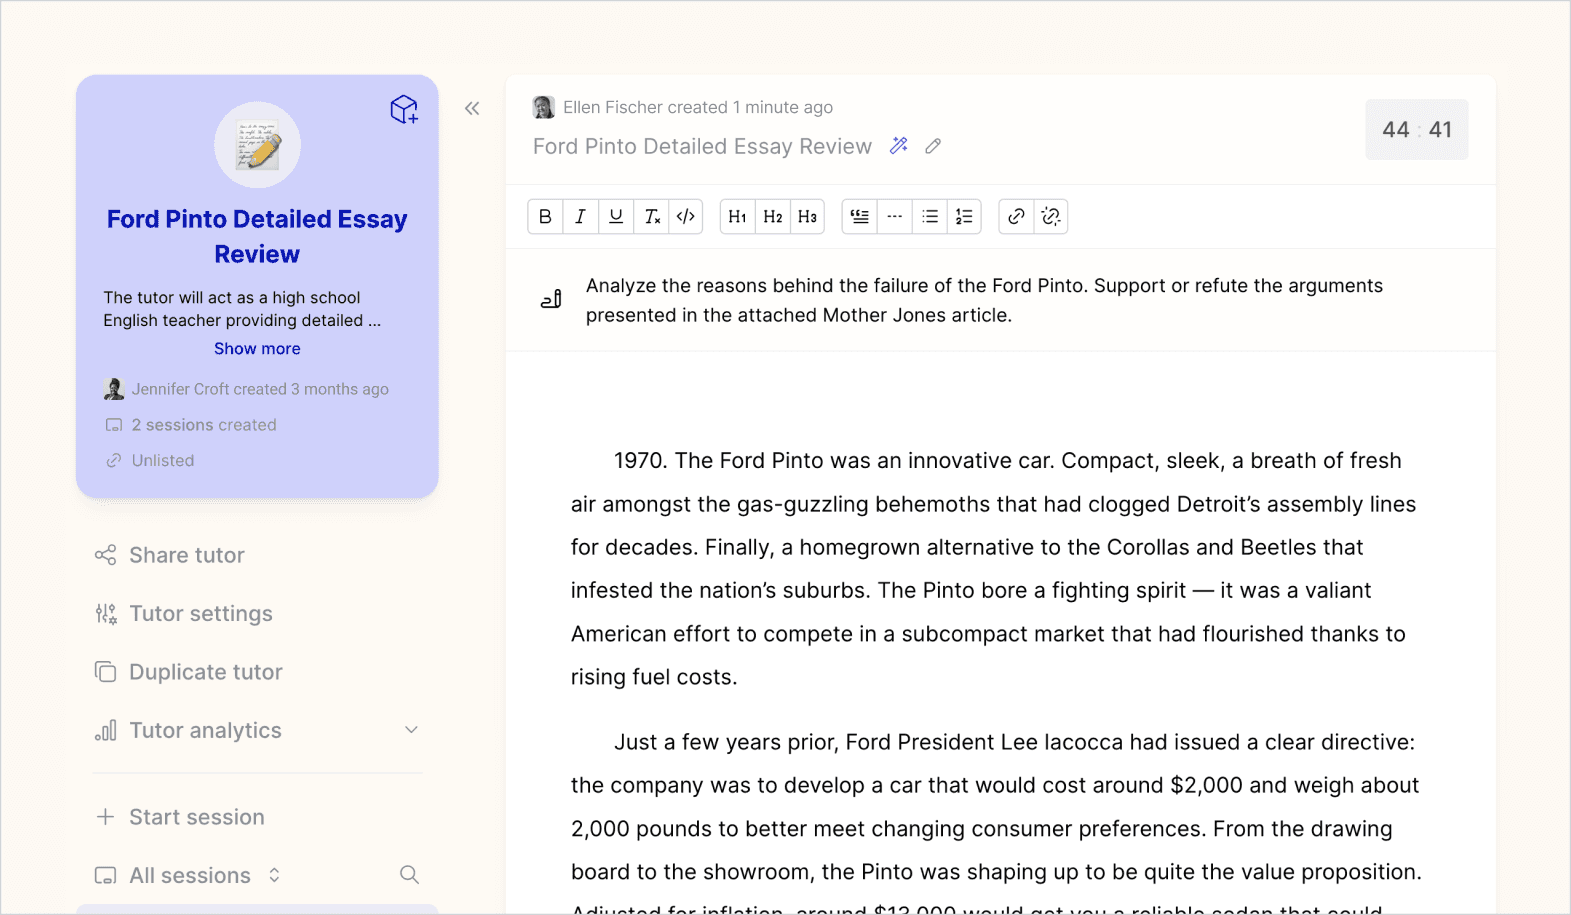The width and height of the screenshot is (1571, 915).
Task: Collapse the sidebar with double chevron
Action: click(472, 108)
